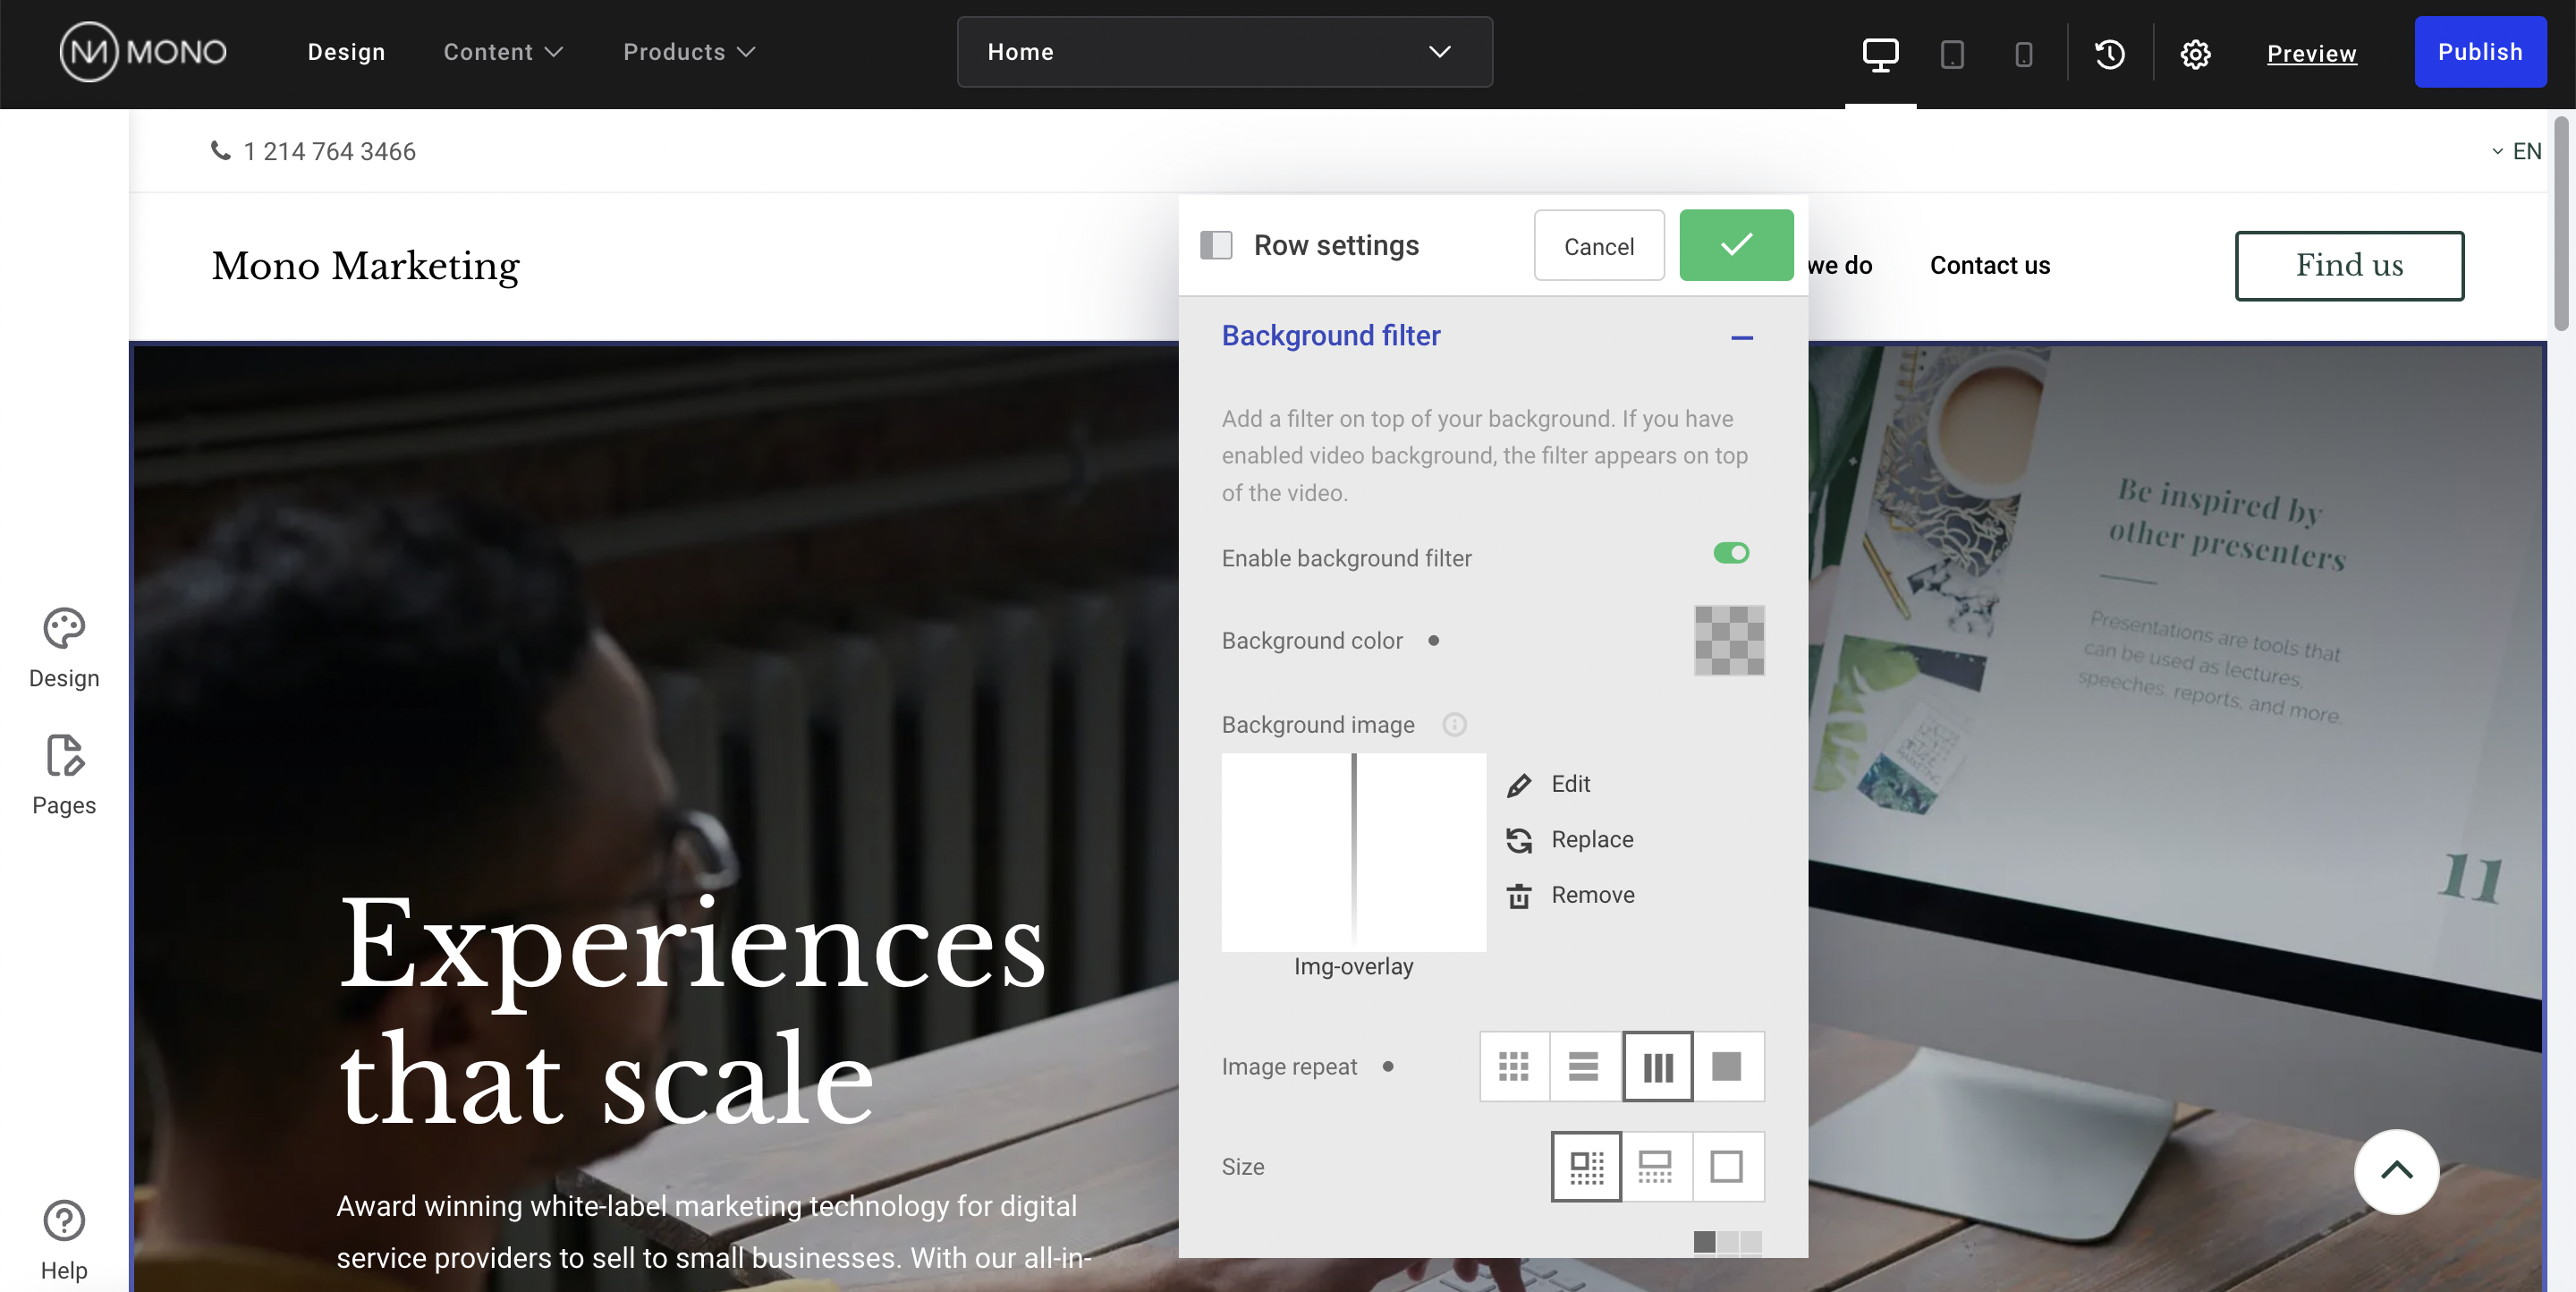
Task: Open the Background color swatch
Action: coord(1729,640)
